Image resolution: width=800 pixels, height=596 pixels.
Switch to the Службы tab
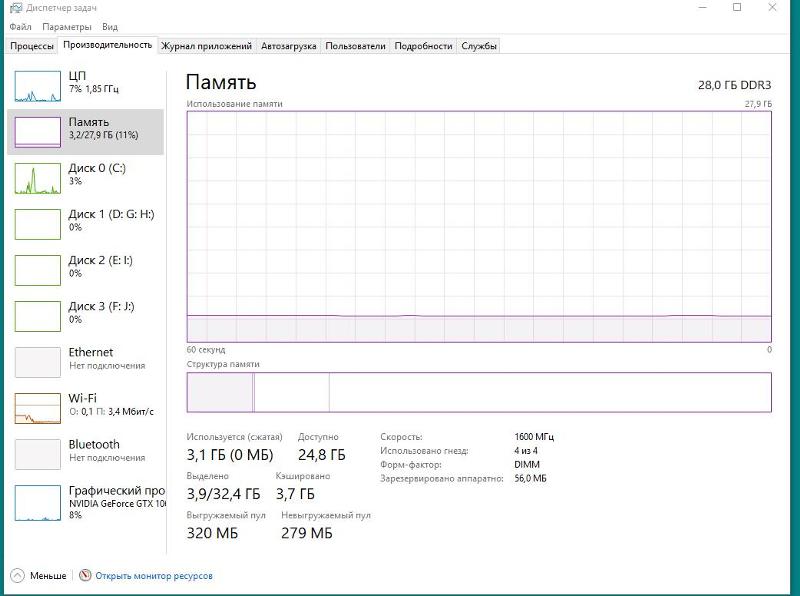point(479,46)
